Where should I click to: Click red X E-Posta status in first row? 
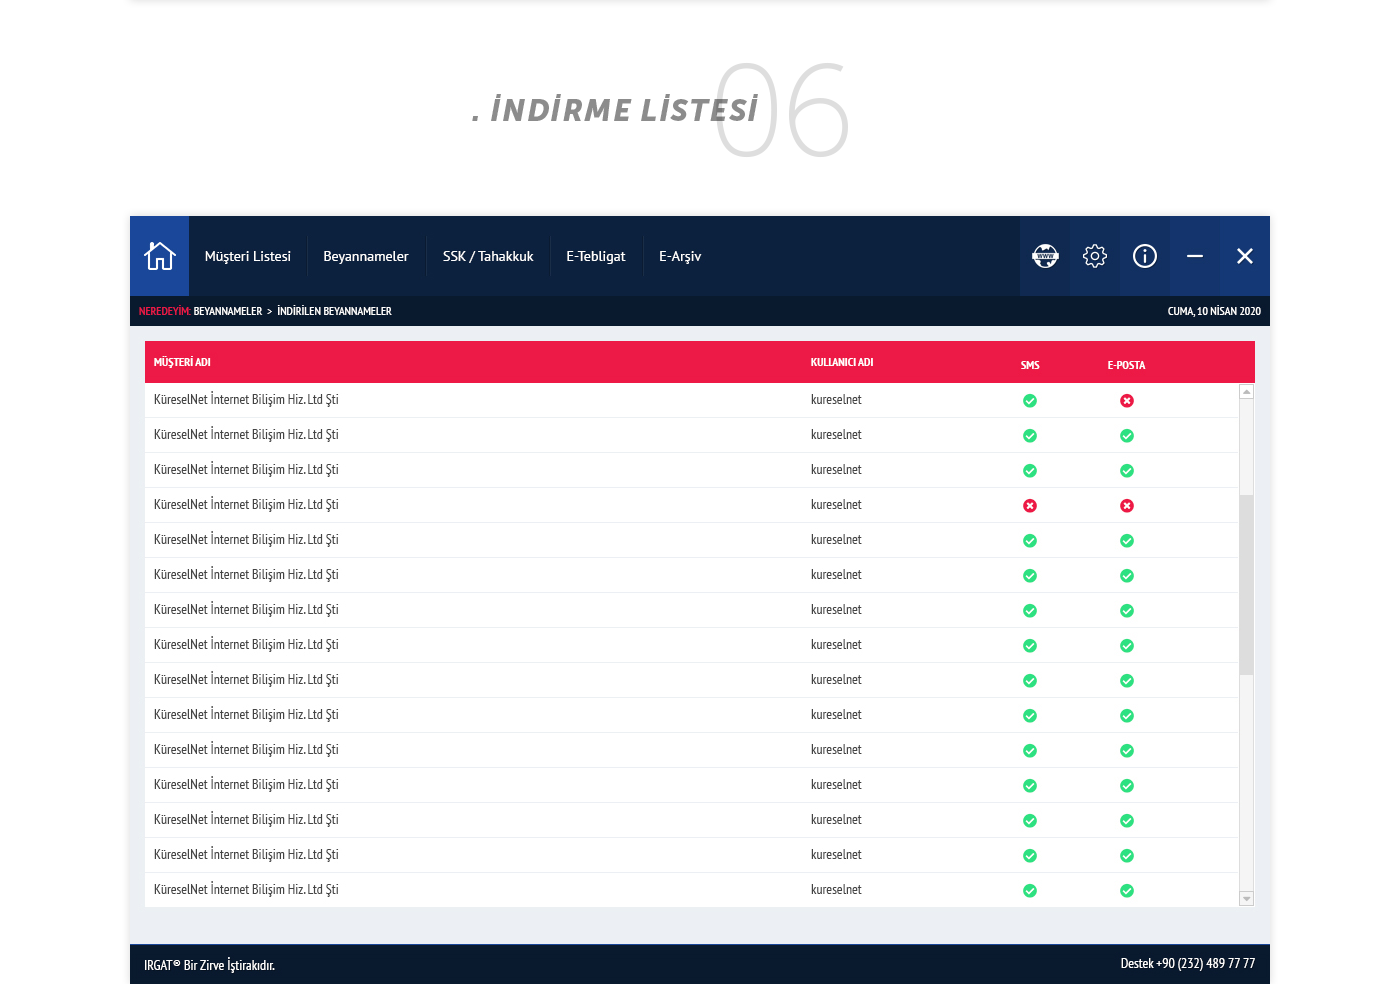click(1127, 401)
